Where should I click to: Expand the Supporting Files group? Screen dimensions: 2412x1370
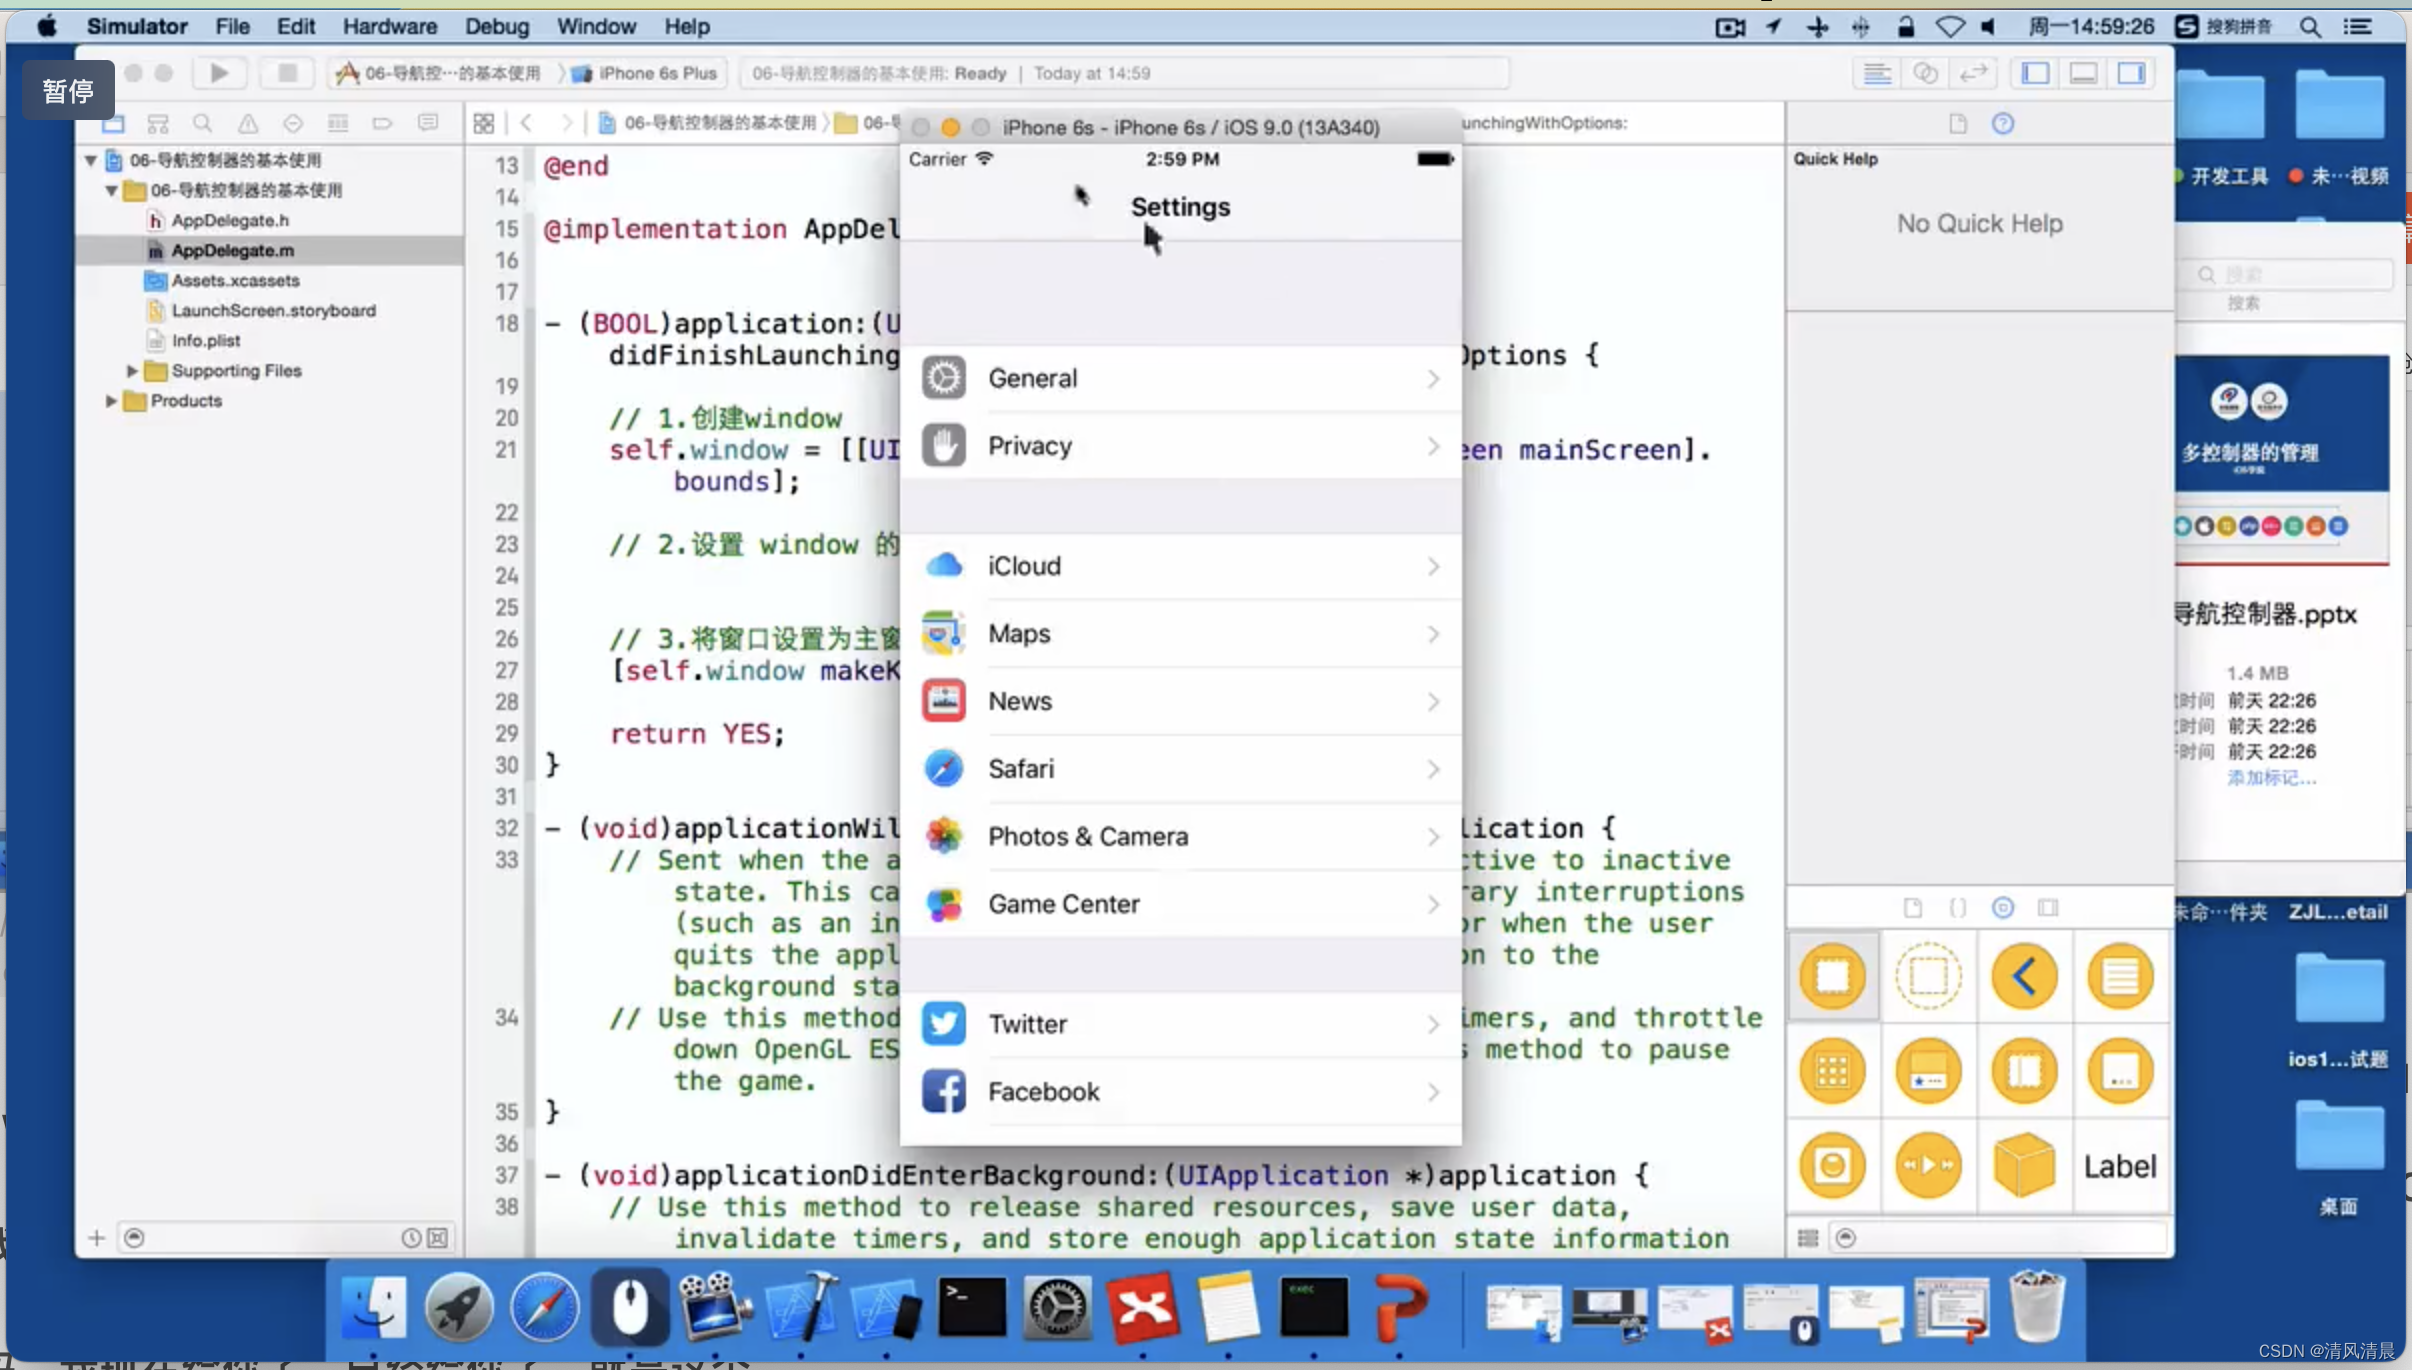coord(131,371)
